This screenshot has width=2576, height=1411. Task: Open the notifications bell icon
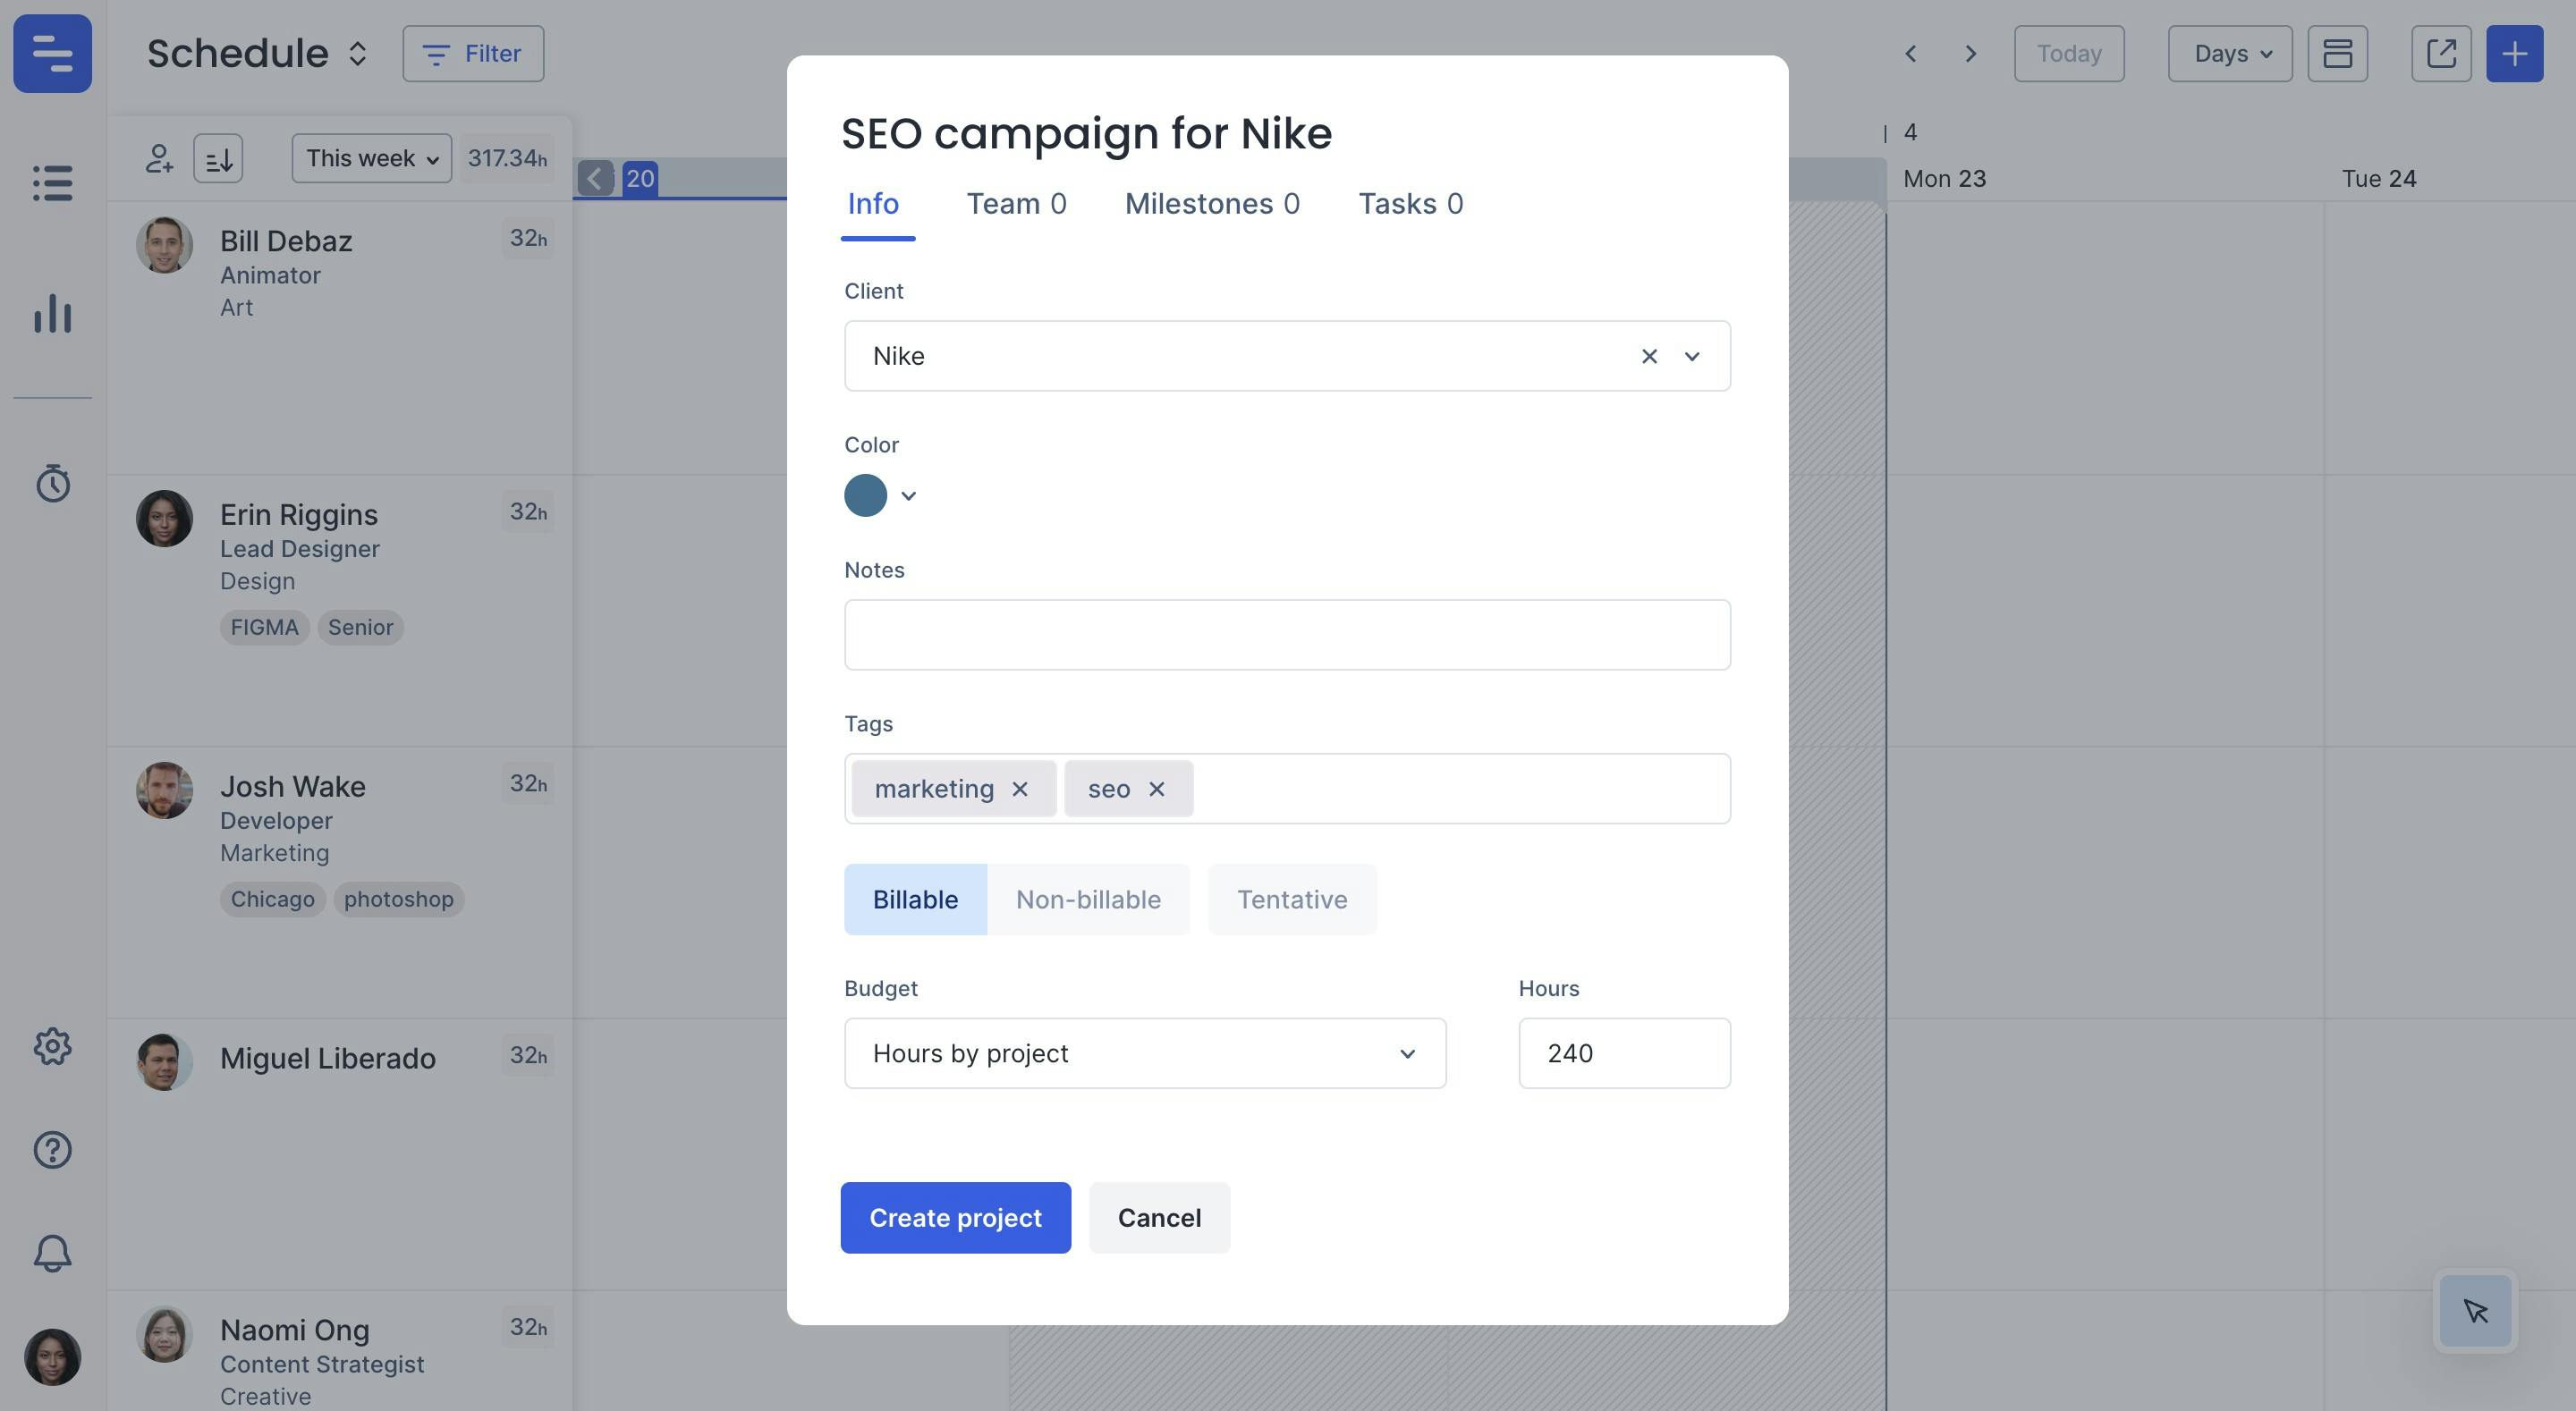pos(52,1253)
